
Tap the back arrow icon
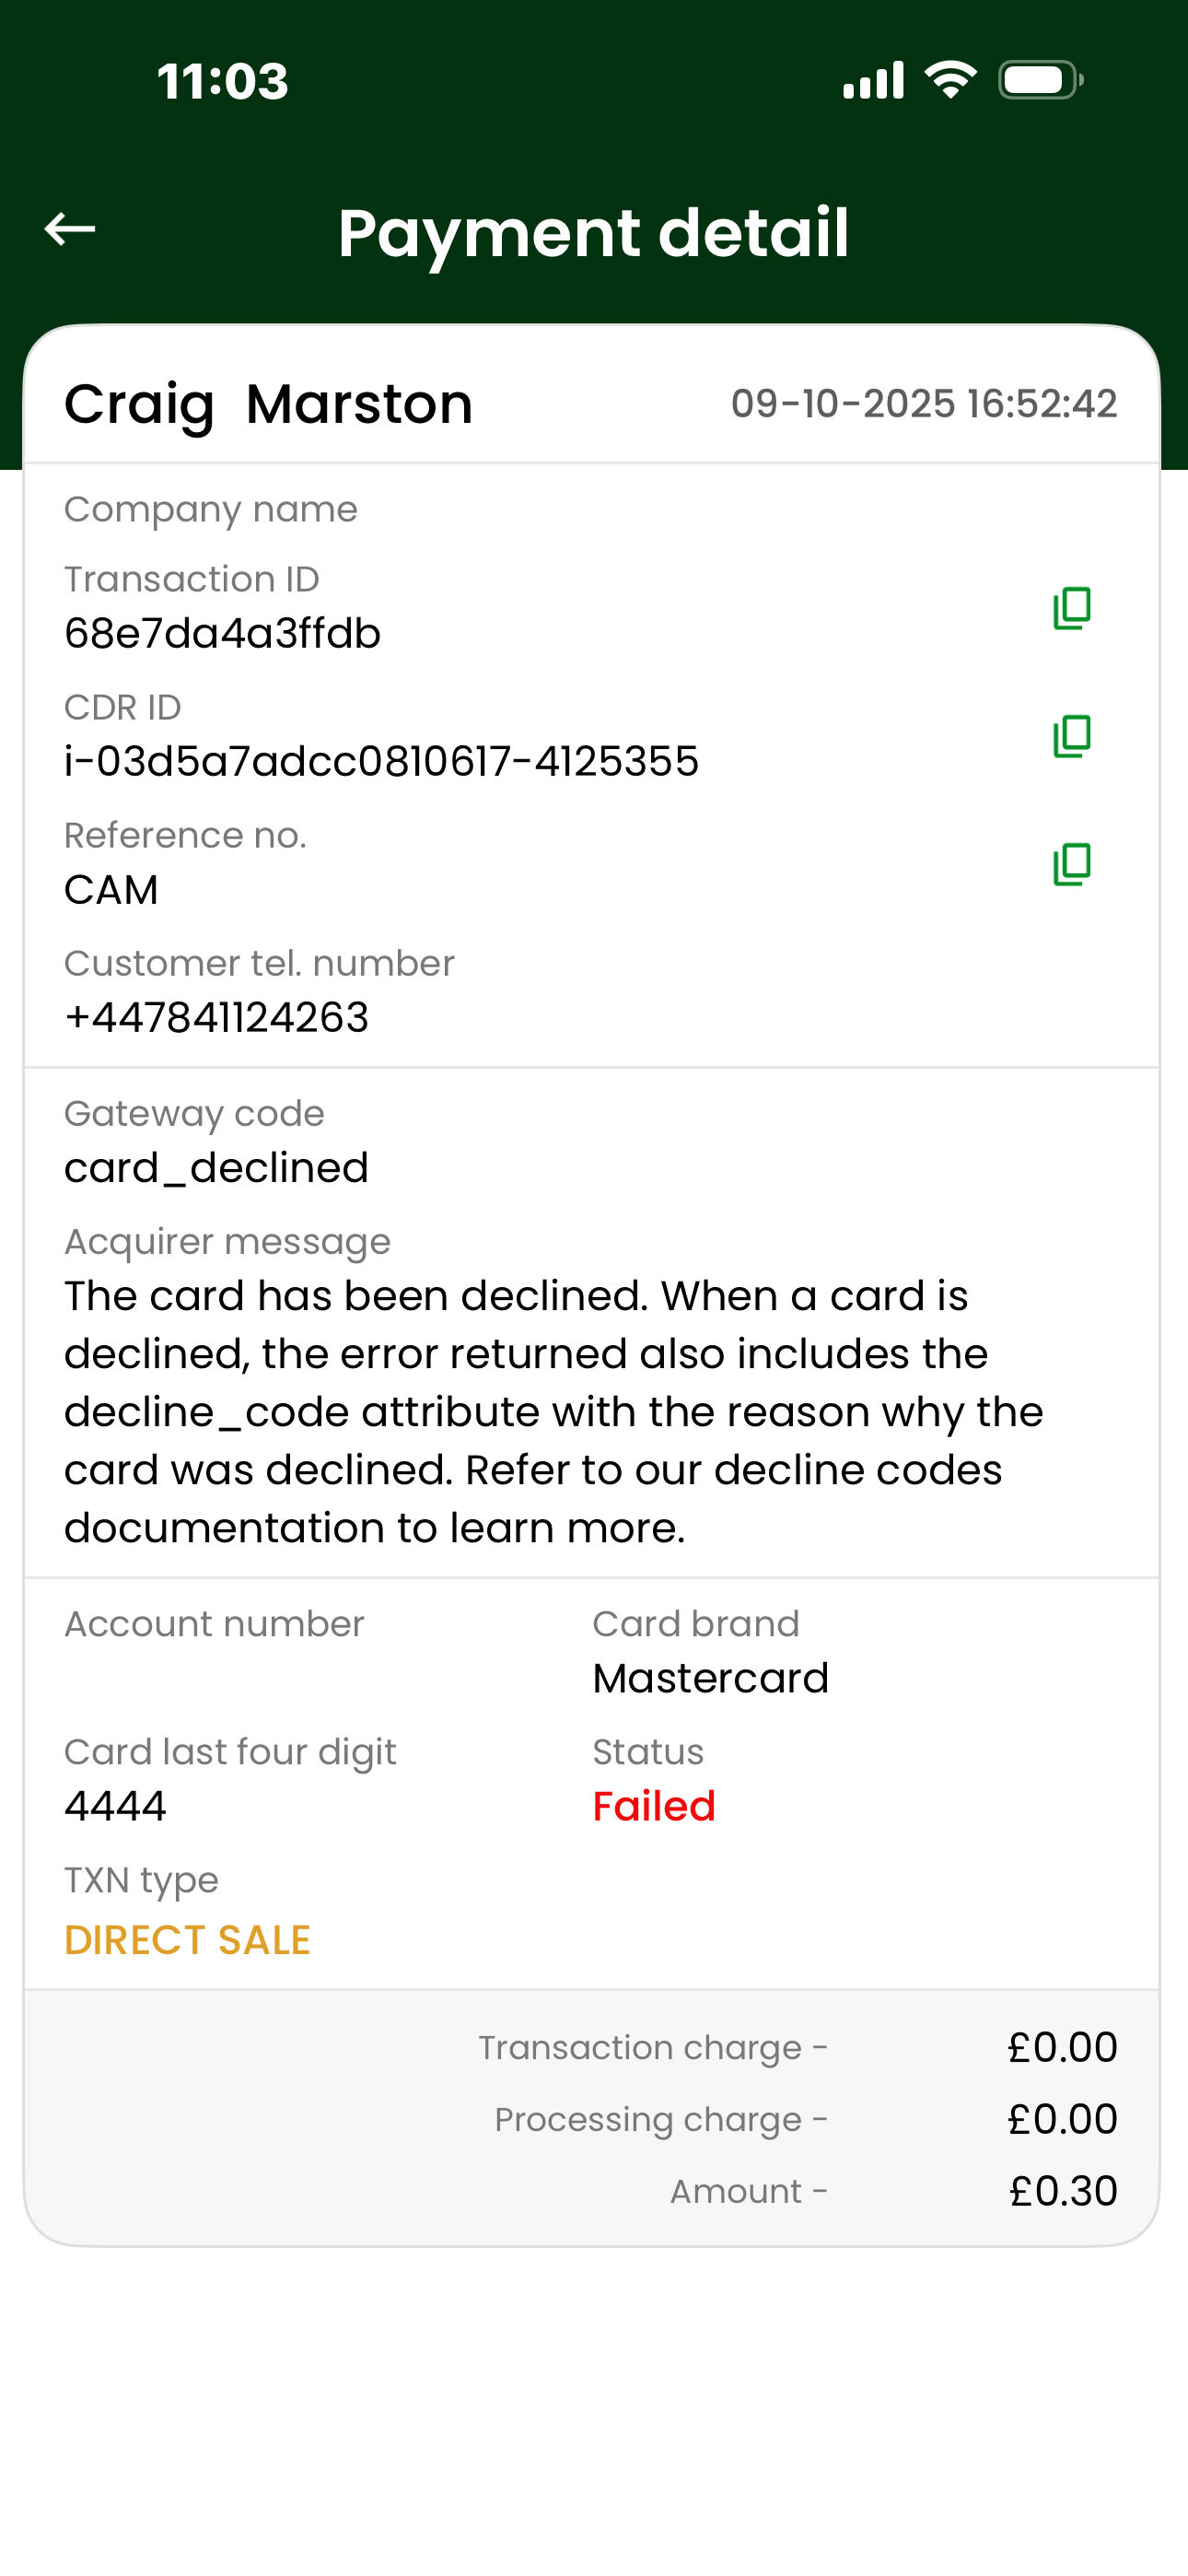coord(70,229)
